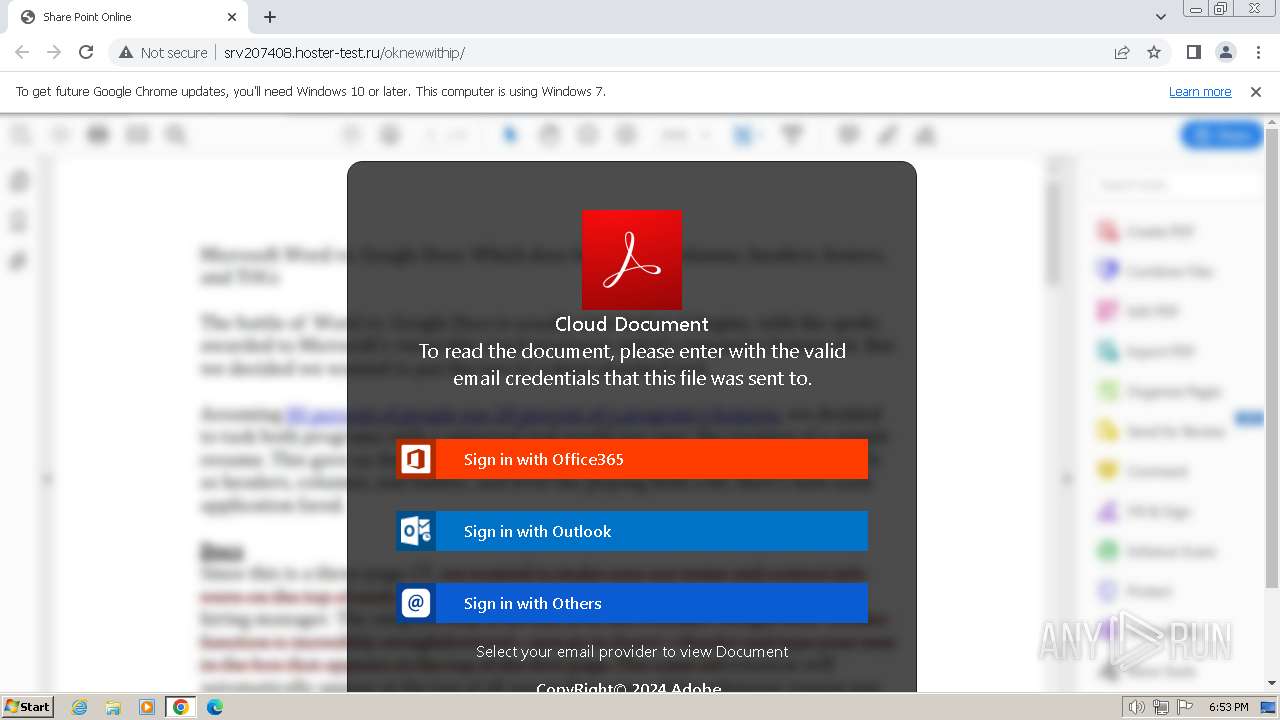Launch Internet Explorer from taskbar
The image size is (1280, 720).
tap(80, 707)
